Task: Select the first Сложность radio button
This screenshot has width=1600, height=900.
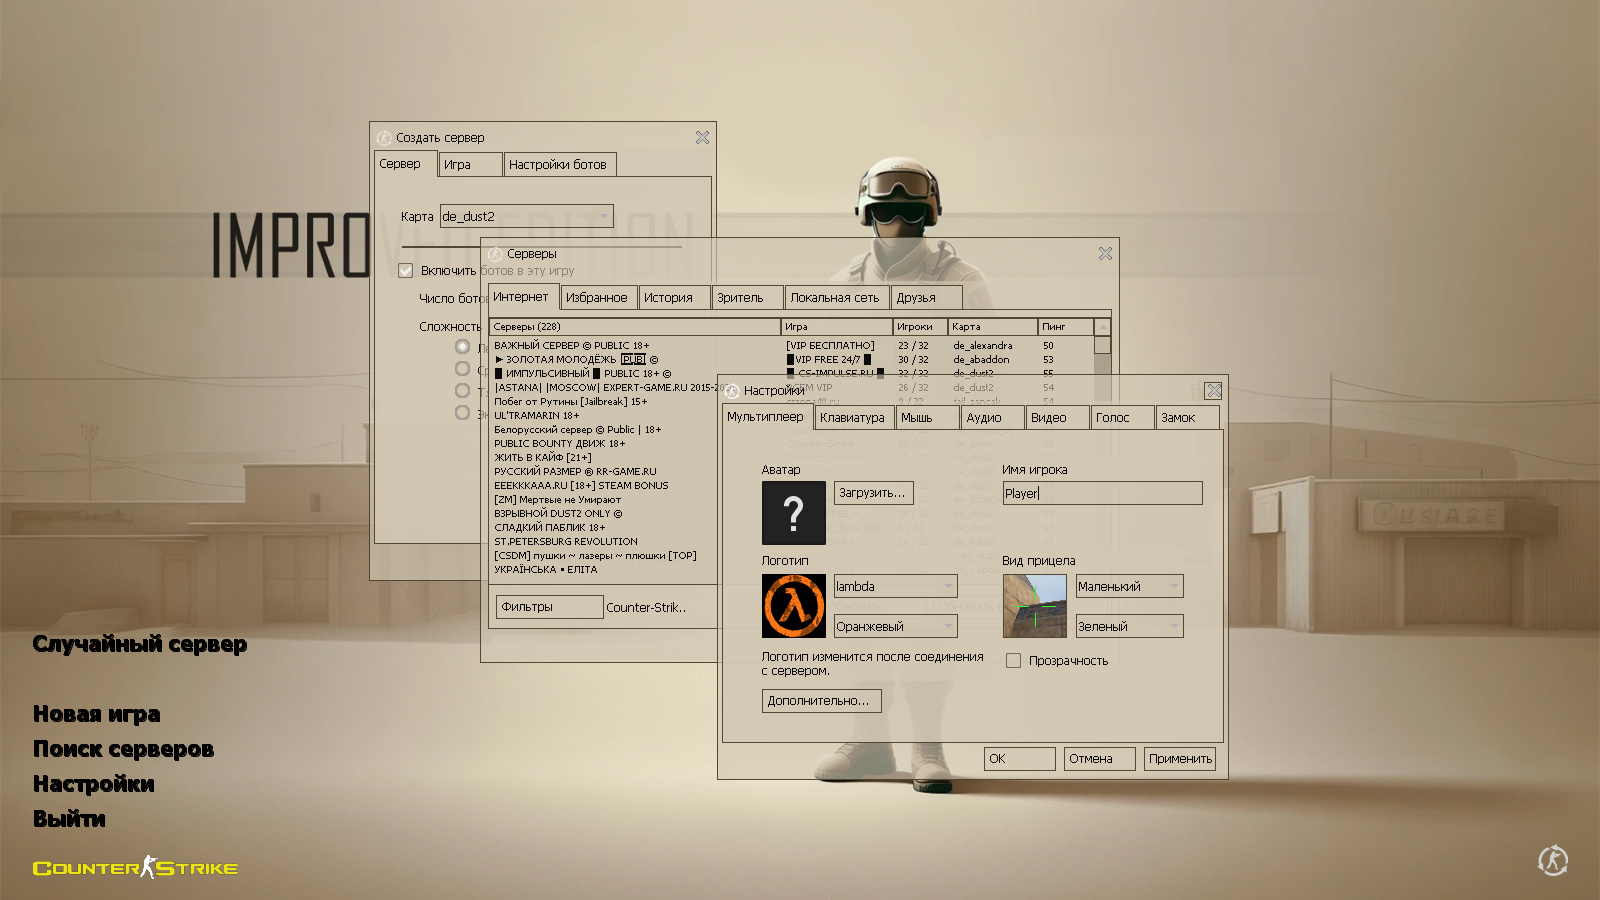Action: tap(462, 347)
